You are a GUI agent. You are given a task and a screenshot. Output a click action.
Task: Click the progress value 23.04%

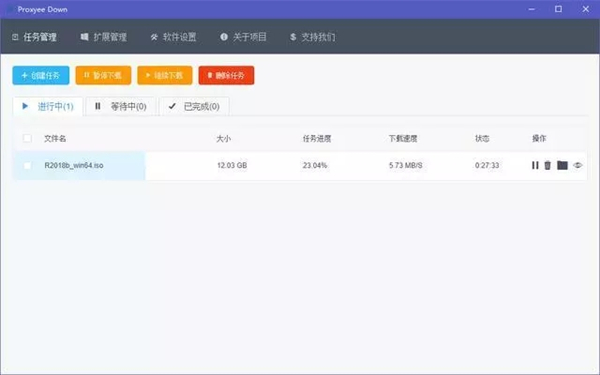pos(315,165)
